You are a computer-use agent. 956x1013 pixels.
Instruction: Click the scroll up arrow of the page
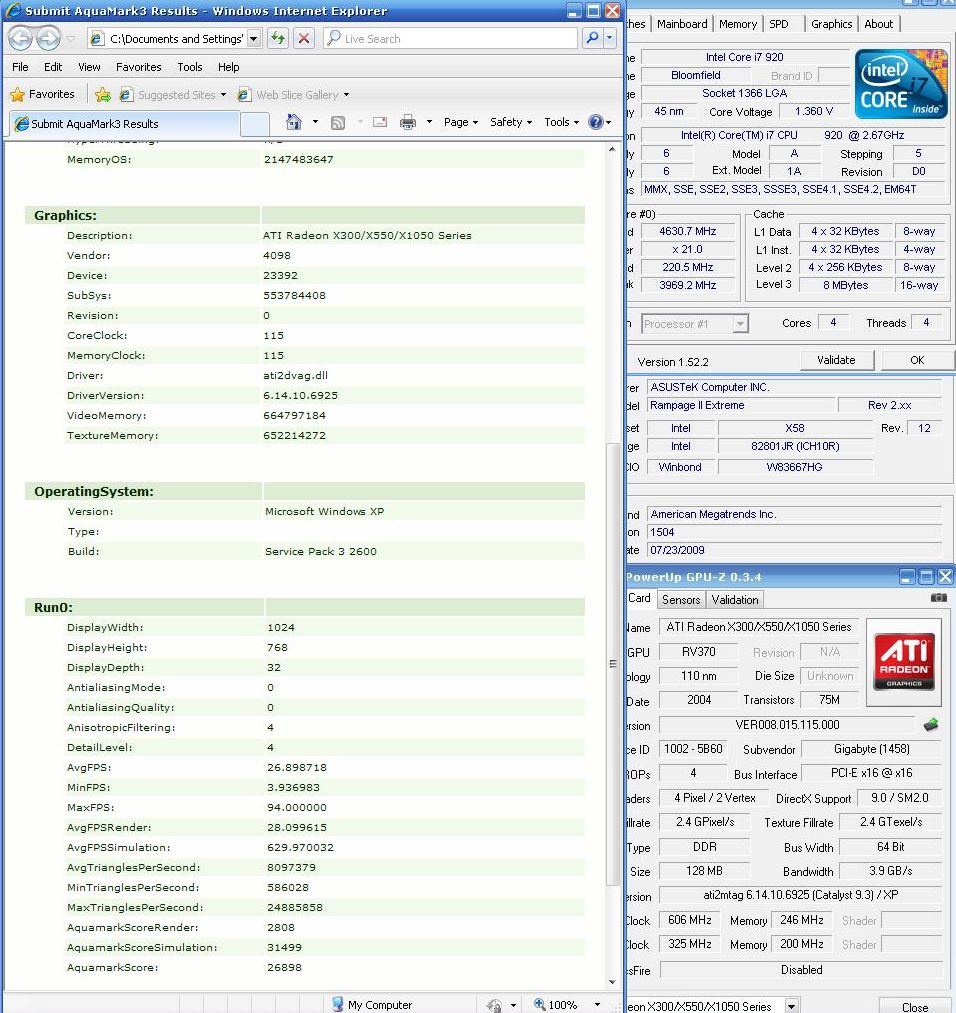[x=612, y=149]
